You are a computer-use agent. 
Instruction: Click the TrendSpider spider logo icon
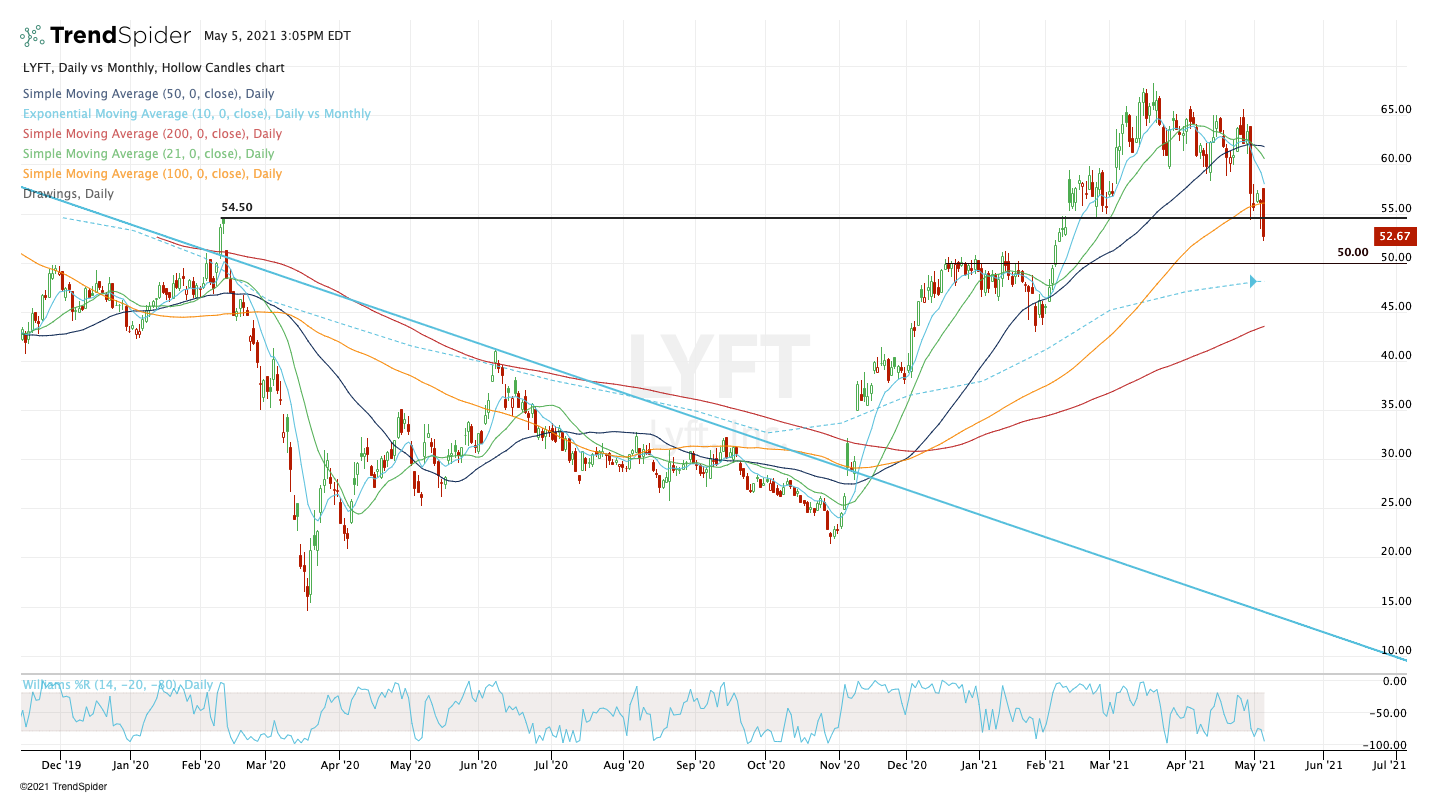tap(32, 36)
